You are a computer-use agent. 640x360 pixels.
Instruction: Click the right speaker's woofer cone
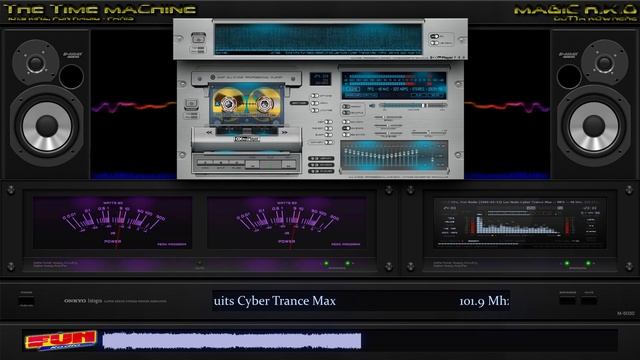point(593,126)
